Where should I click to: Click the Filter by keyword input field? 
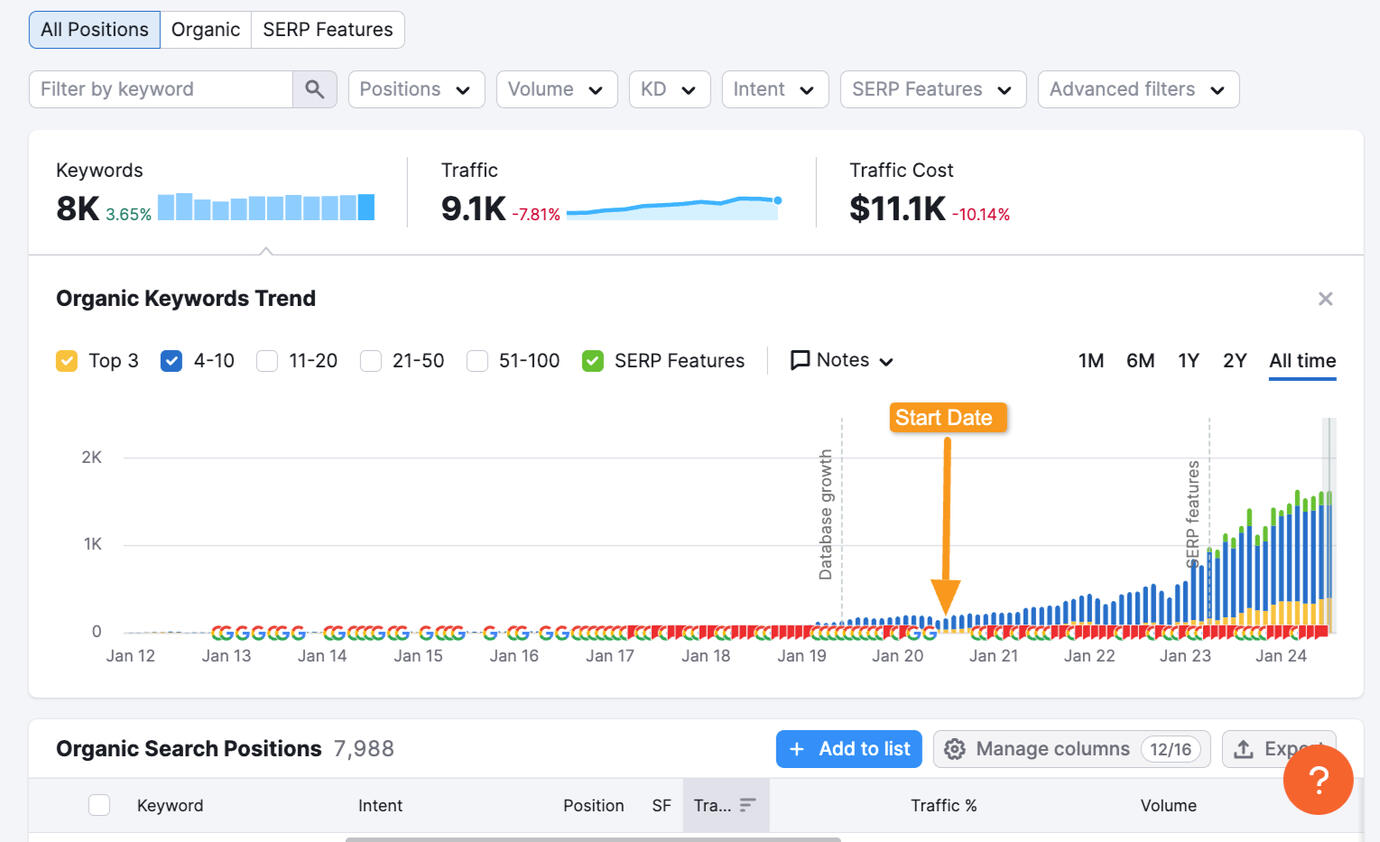(161, 89)
